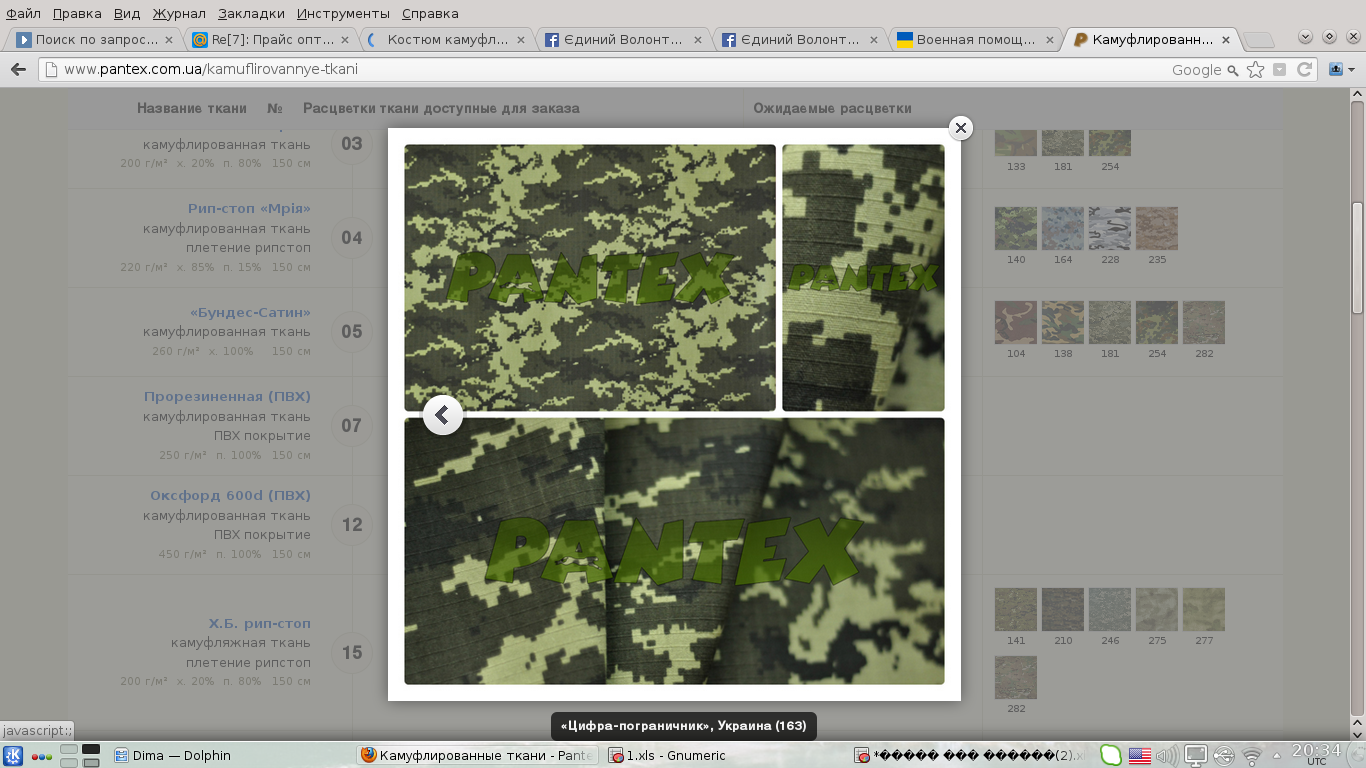Select color swatch 228
The width and height of the screenshot is (1366, 768).
pos(1110,228)
